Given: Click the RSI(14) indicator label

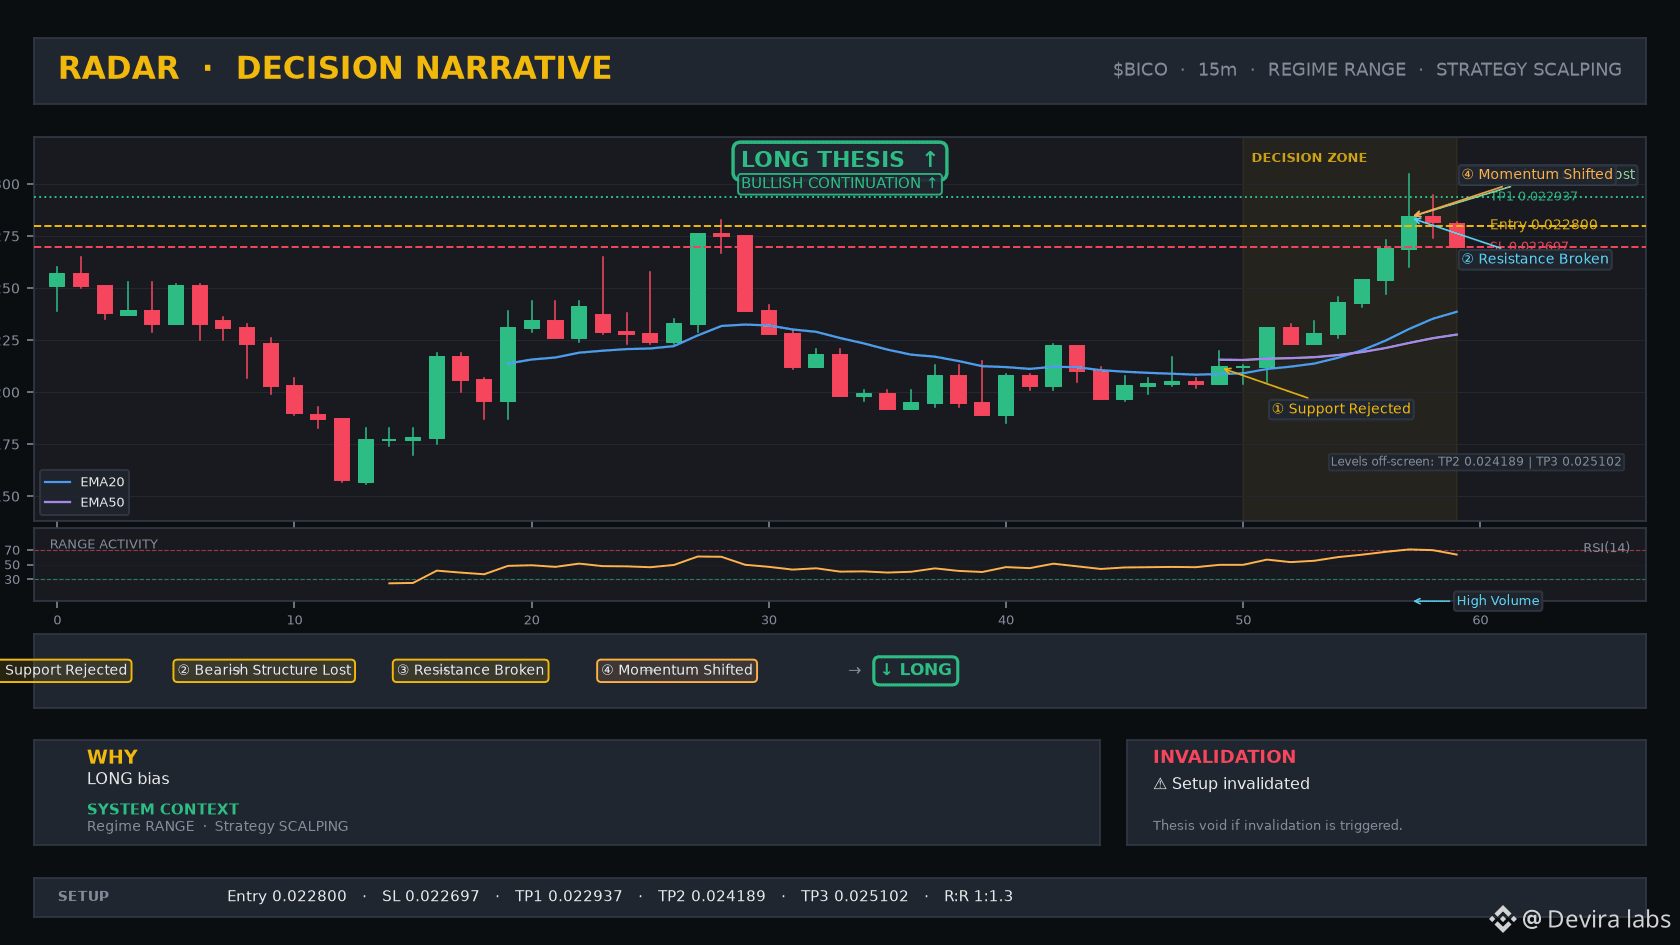Looking at the screenshot, I should tap(1606, 547).
